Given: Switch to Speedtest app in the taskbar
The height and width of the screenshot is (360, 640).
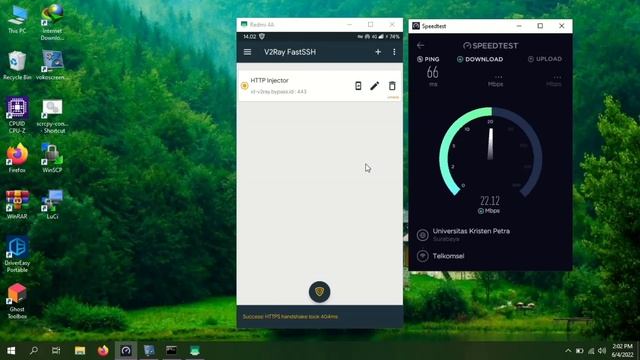Looking at the screenshot, I should point(126,351).
